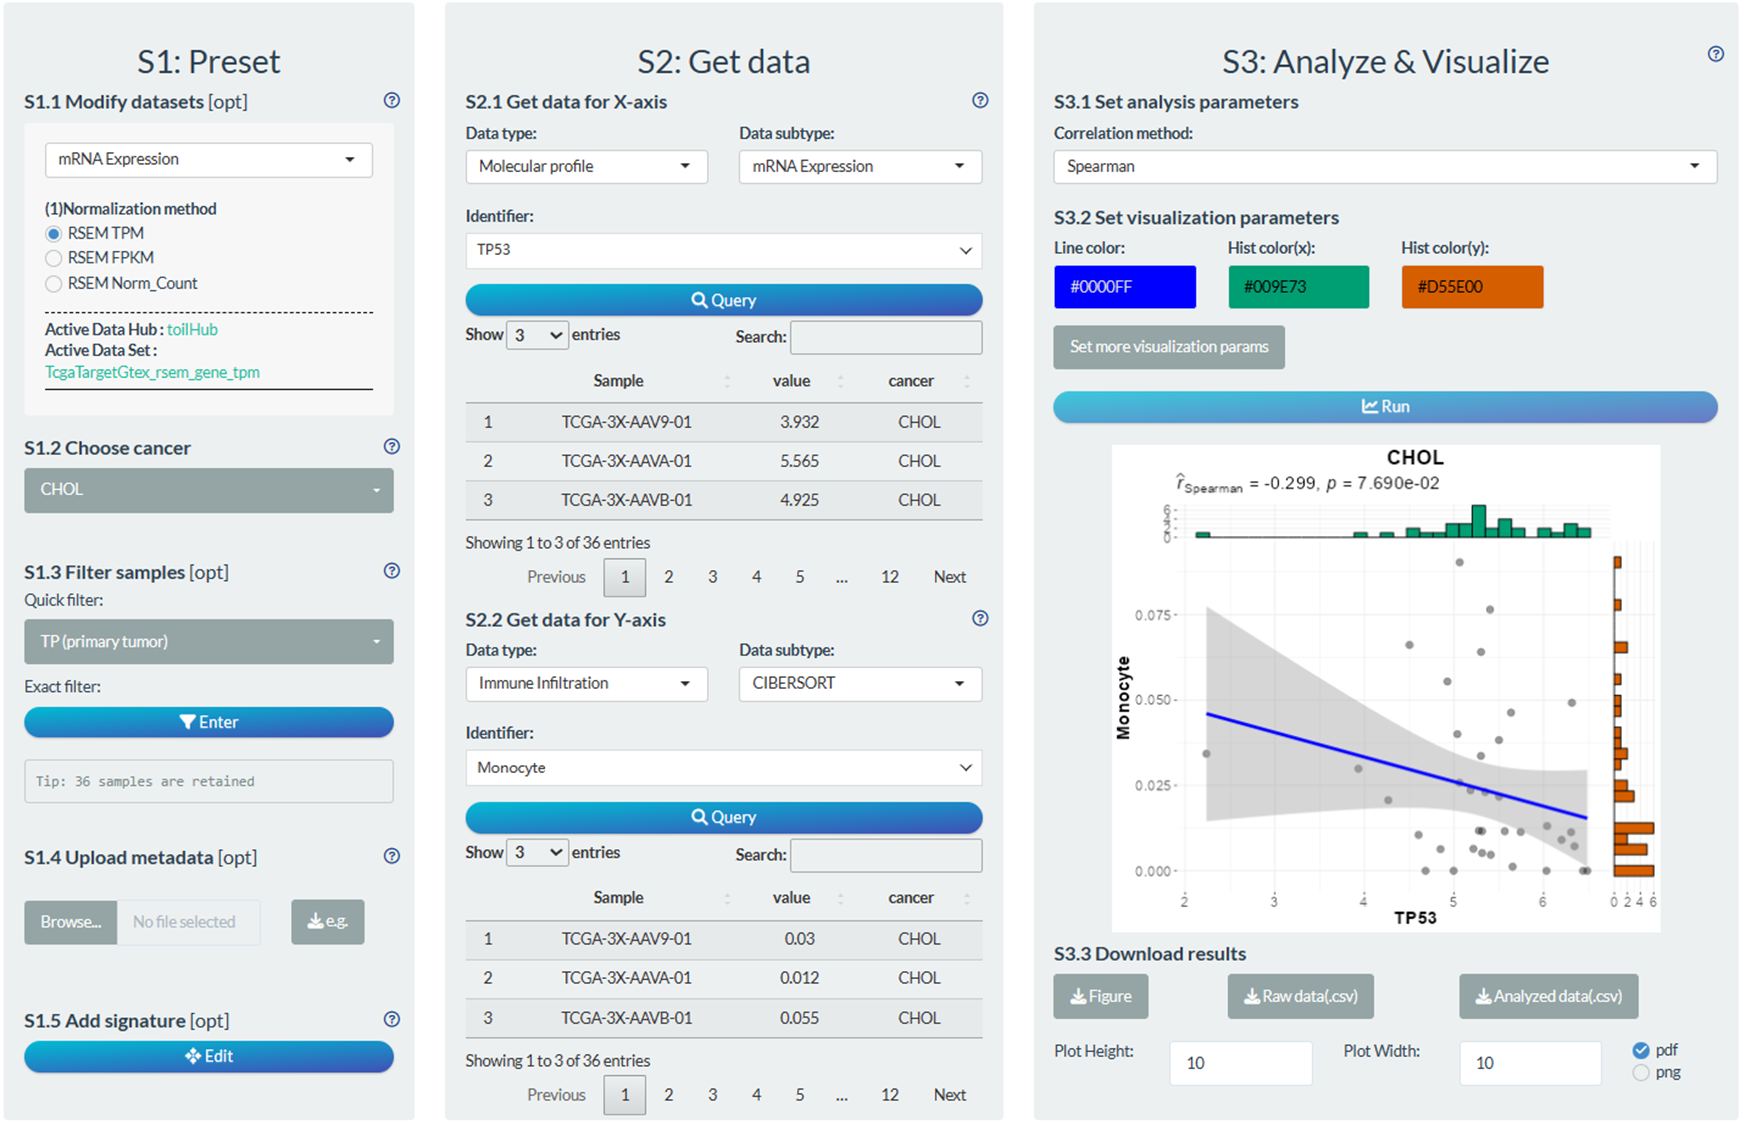Click help icon for S2.2 Y-axis data
The width and height of the screenshot is (1746, 1125).
[980, 618]
